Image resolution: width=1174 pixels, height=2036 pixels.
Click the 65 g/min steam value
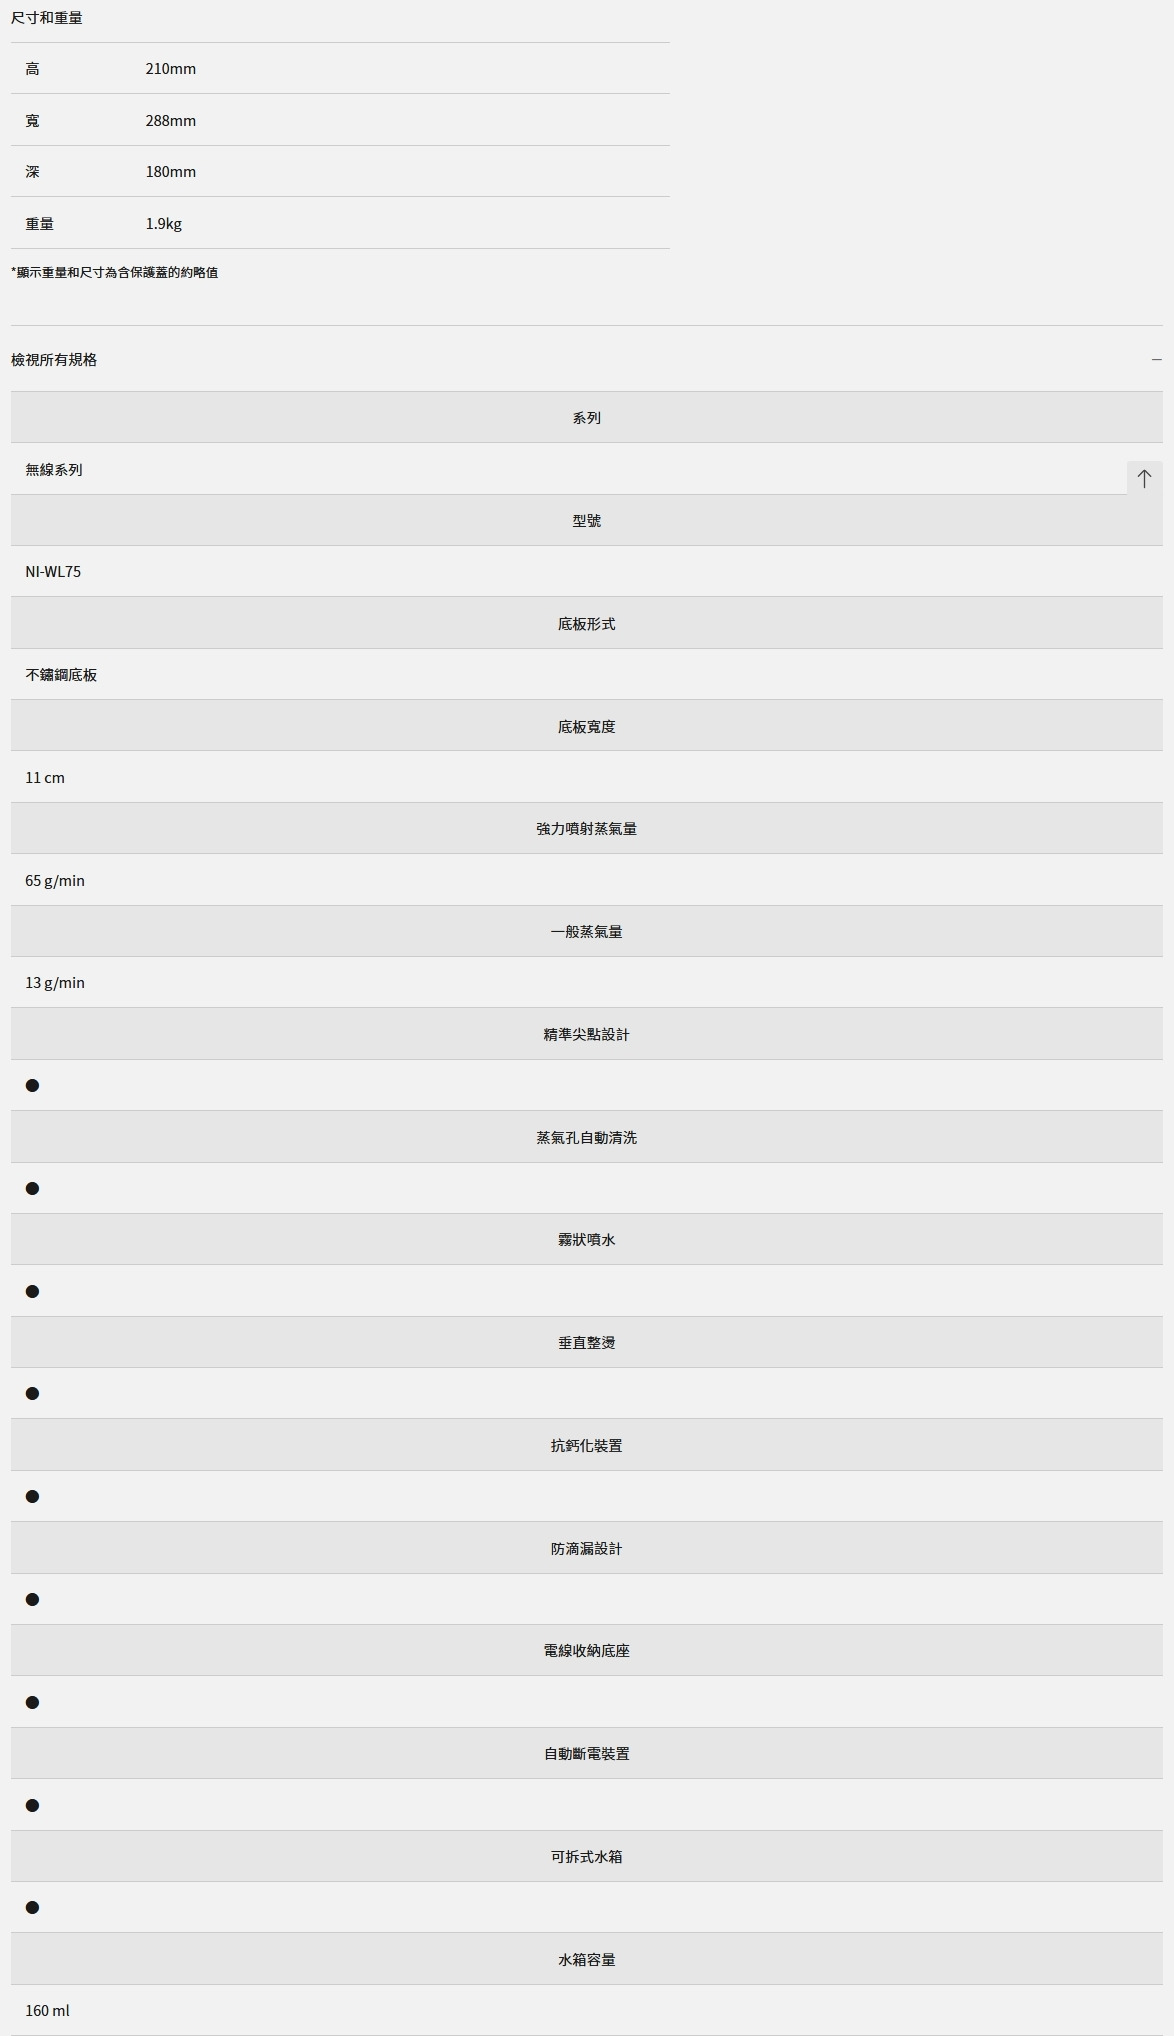[55, 880]
